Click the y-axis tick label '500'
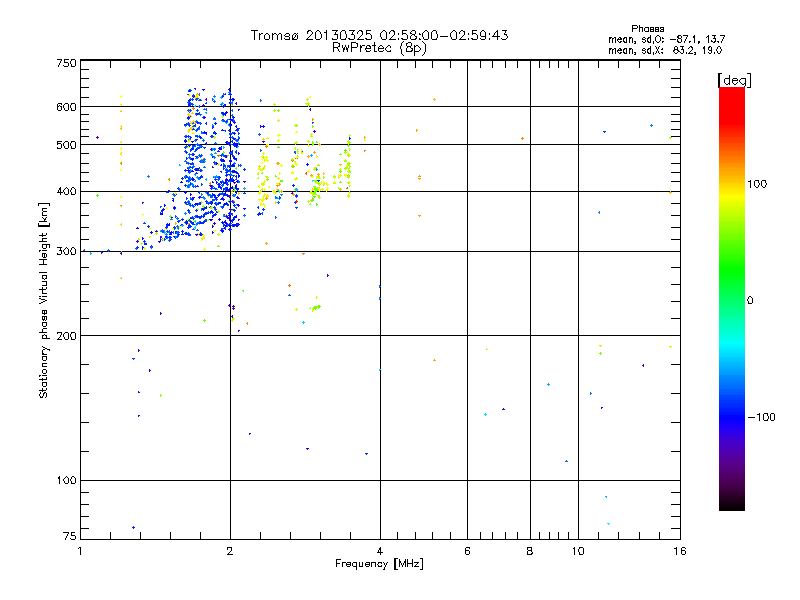The height and width of the screenshot is (600, 800). tap(66, 145)
